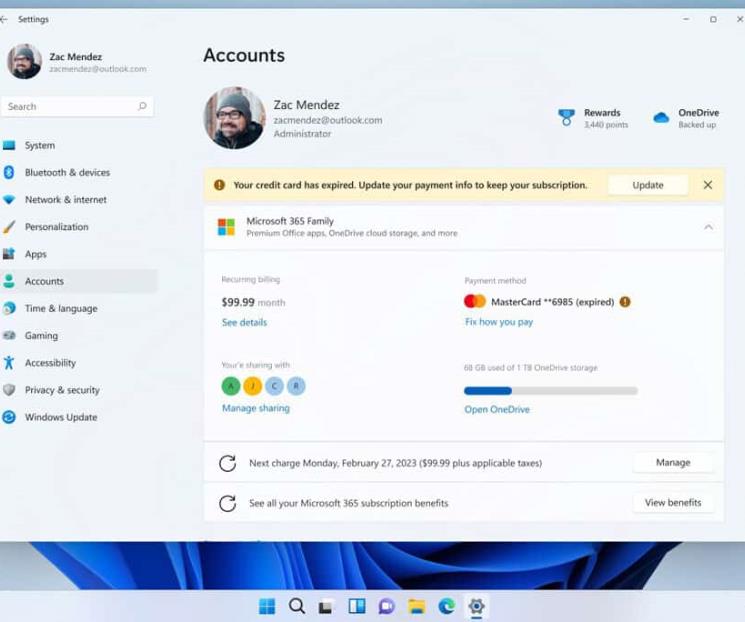The image size is (745, 622).
Task: Click the MasterCard logo icon
Action: click(475, 301)
